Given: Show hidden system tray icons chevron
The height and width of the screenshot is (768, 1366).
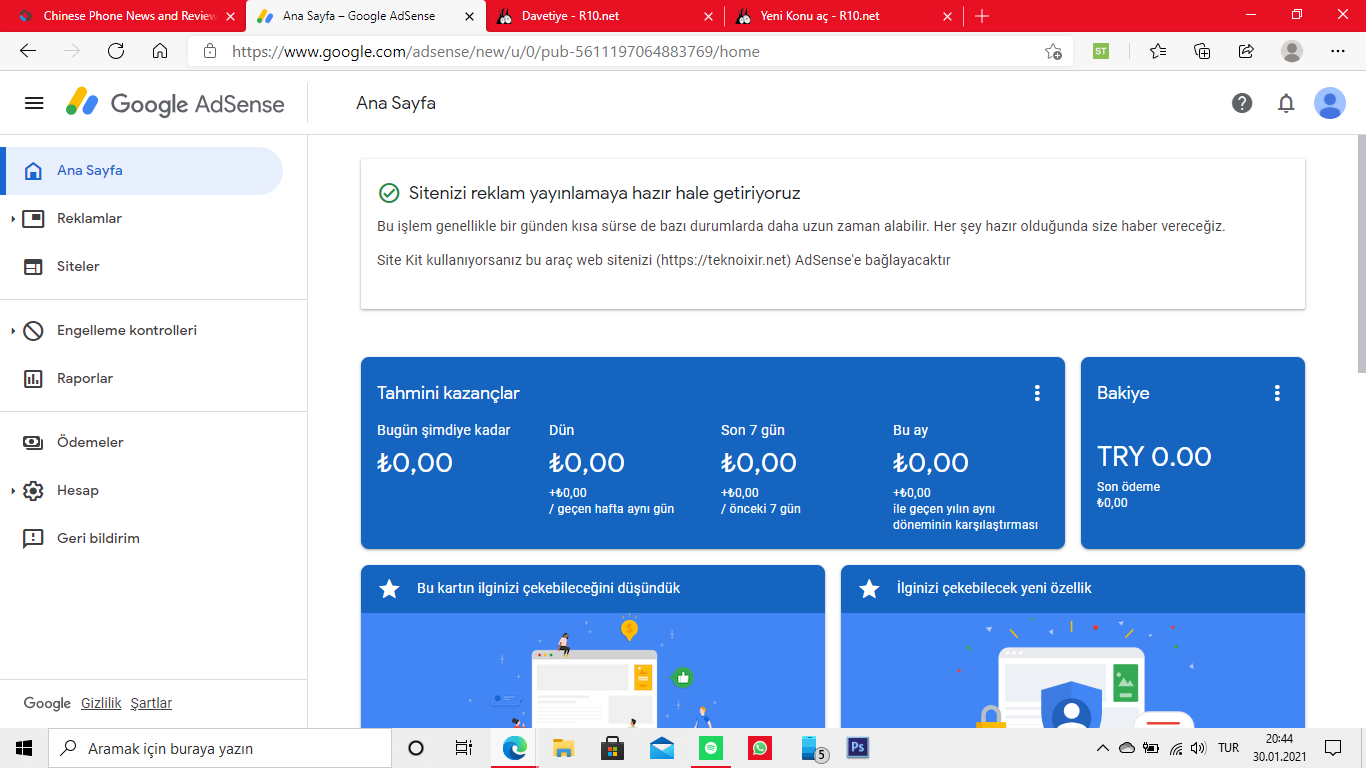Looking at the screenshot, I should pos(1103,748).
